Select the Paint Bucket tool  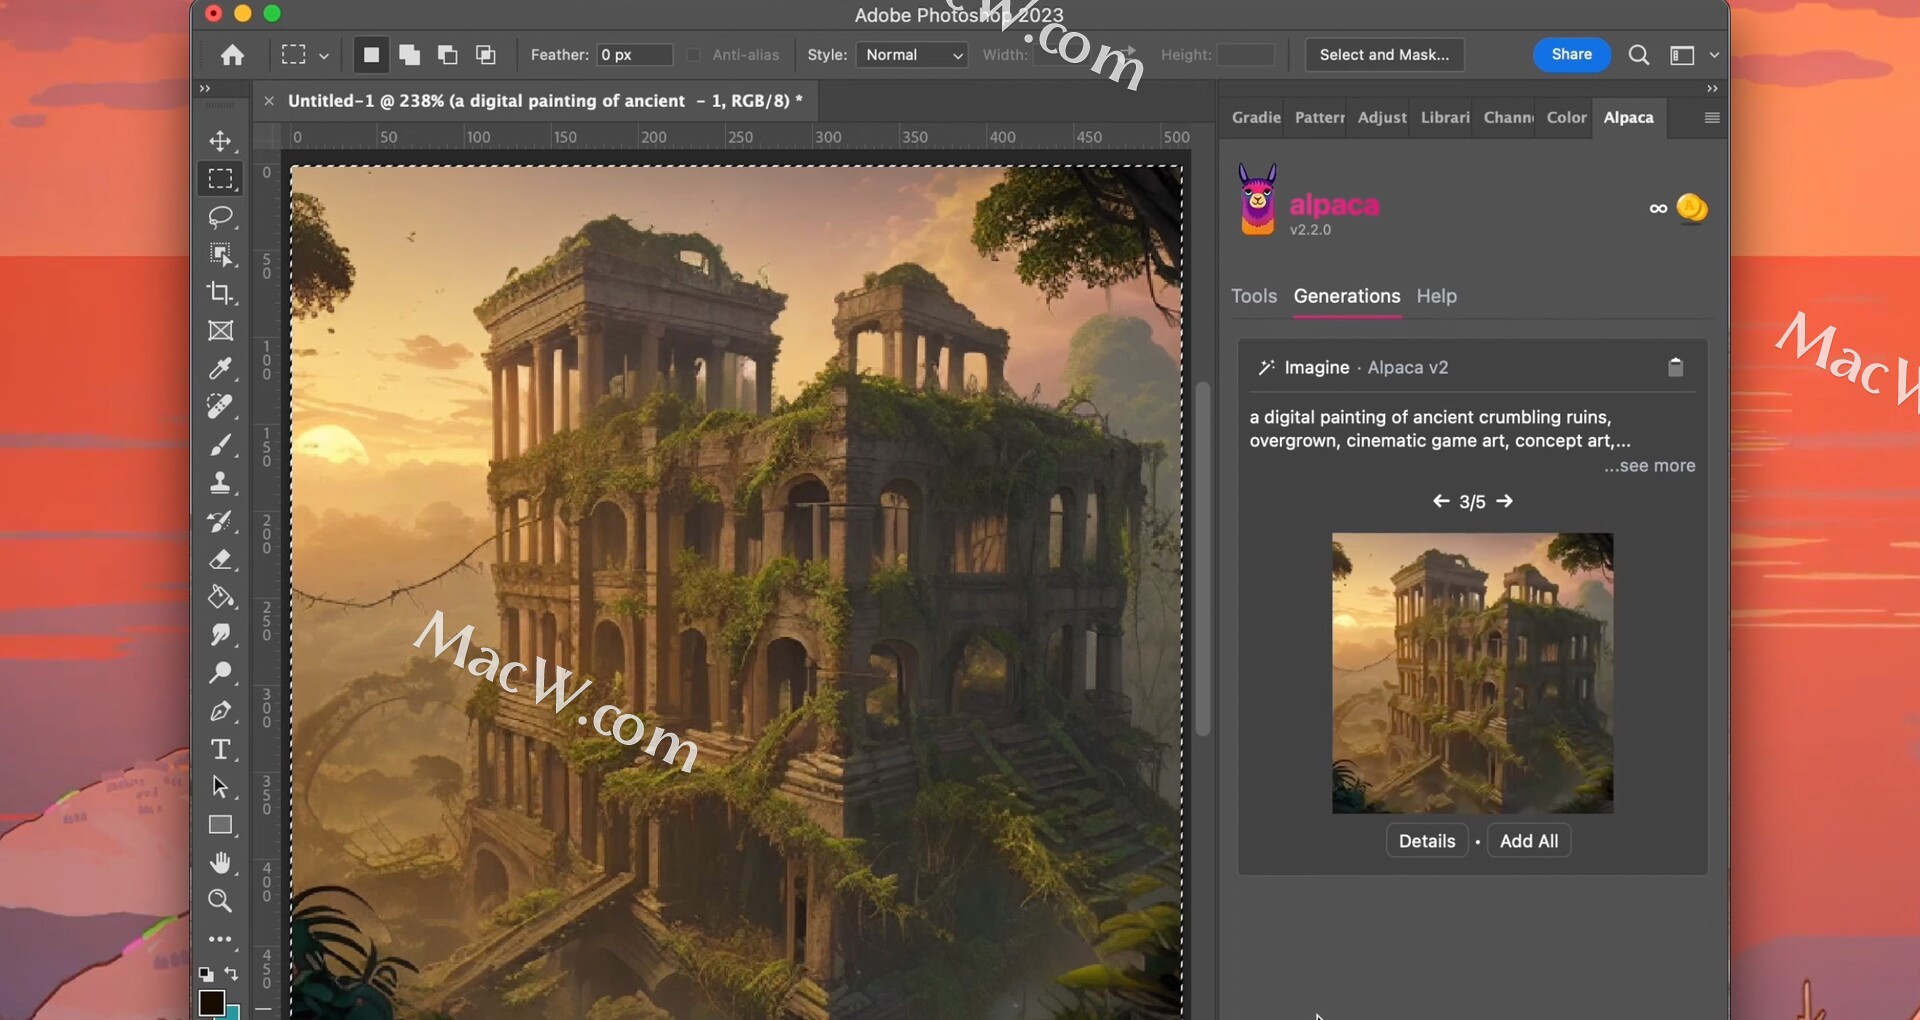click(220, 597)
